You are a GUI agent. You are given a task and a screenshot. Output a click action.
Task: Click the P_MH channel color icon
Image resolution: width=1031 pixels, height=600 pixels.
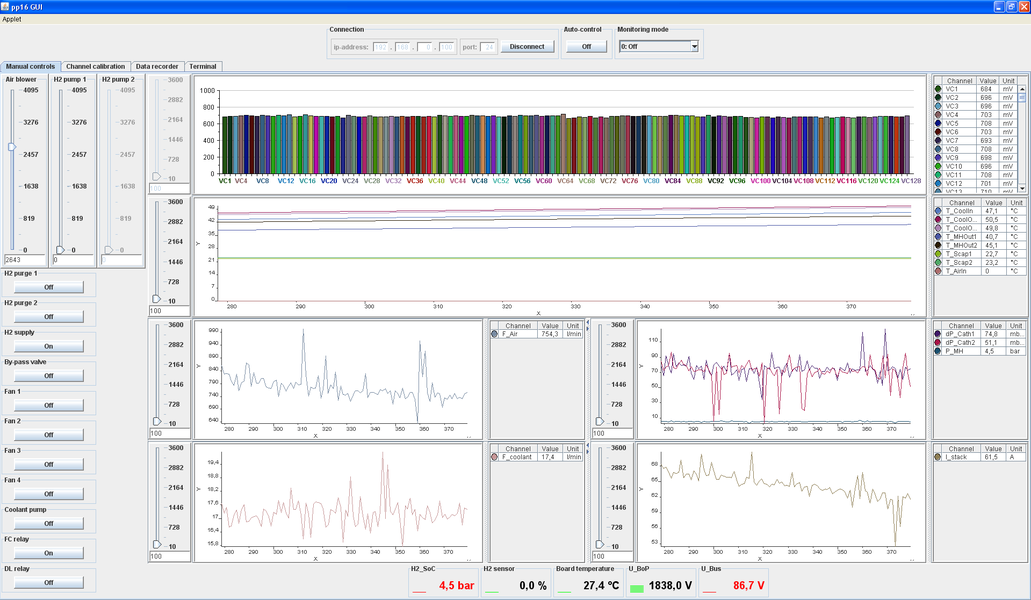click(938, 351)
